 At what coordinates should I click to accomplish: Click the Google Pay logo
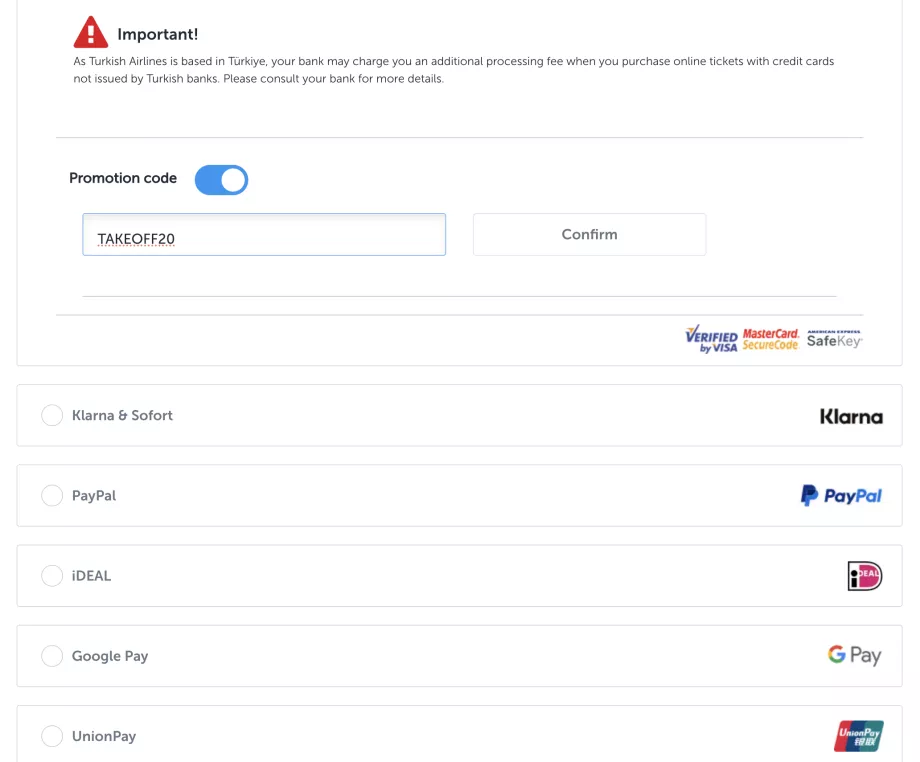coord(854,655)
